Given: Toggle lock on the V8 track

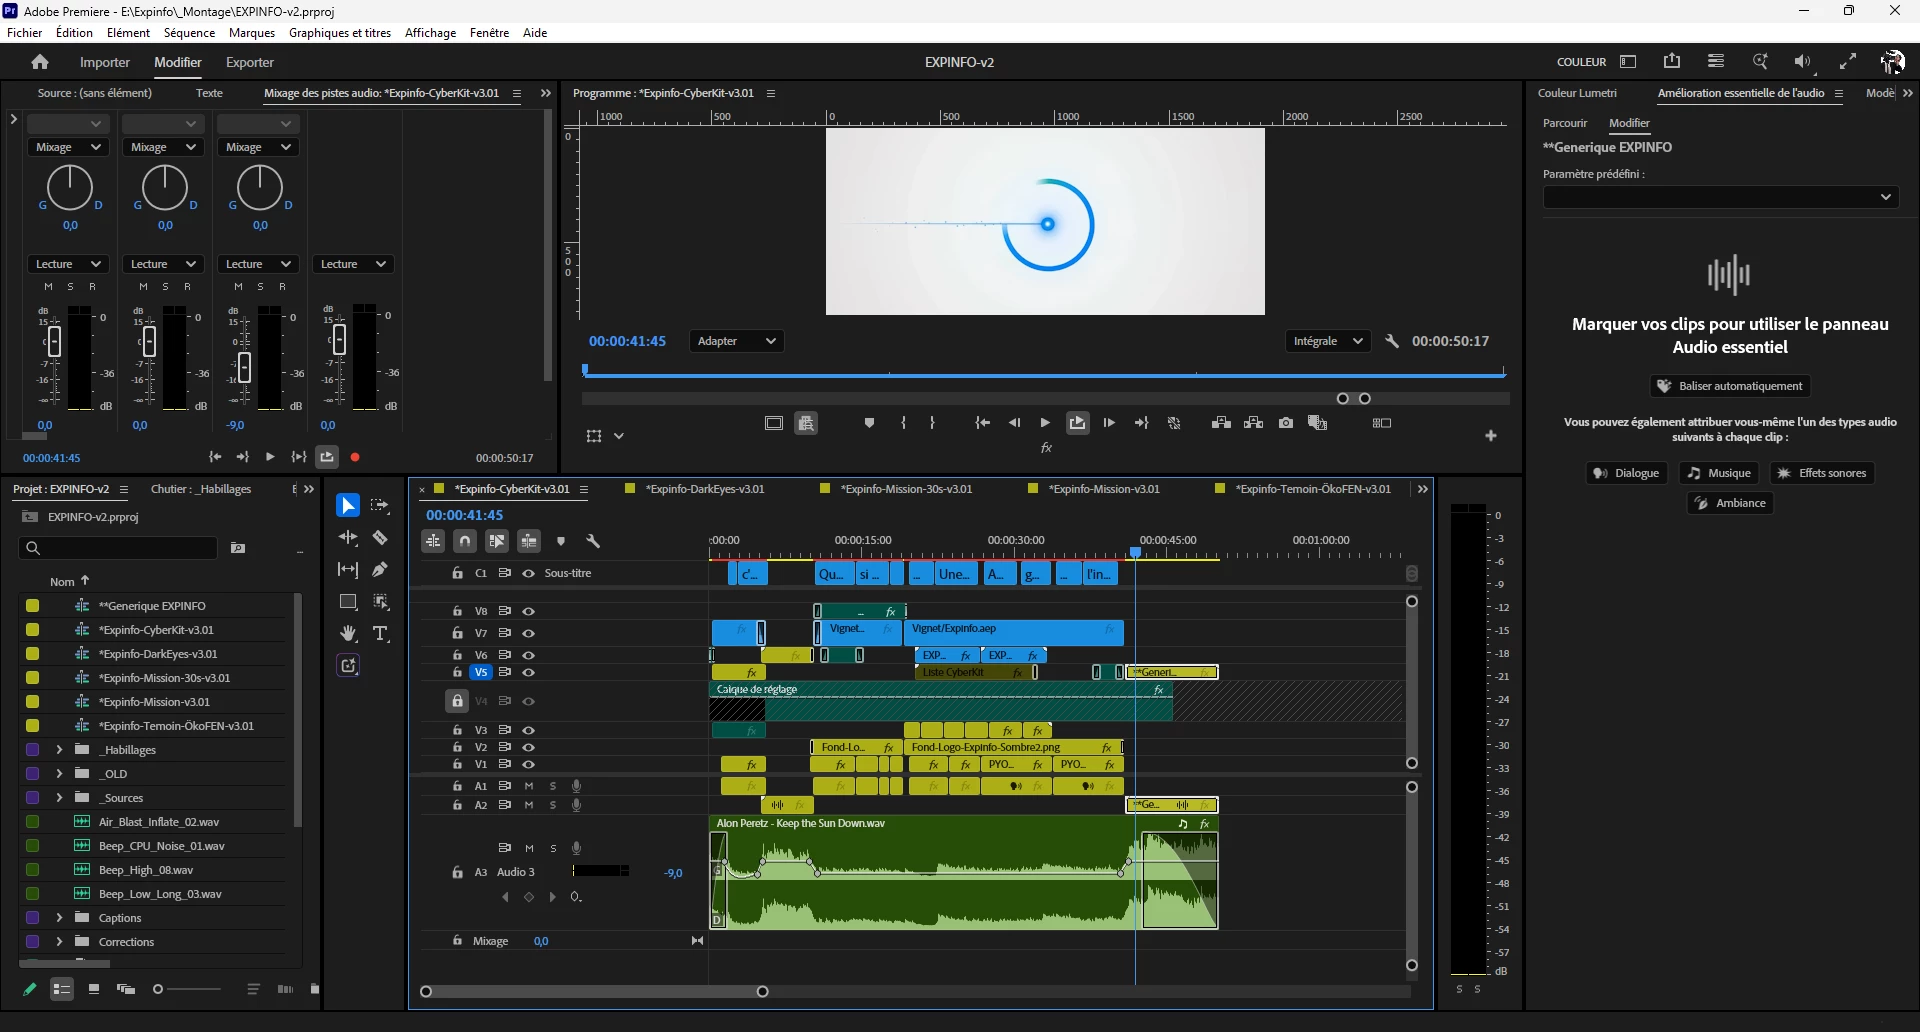Looking at the screenshot, I should point(457,611).
